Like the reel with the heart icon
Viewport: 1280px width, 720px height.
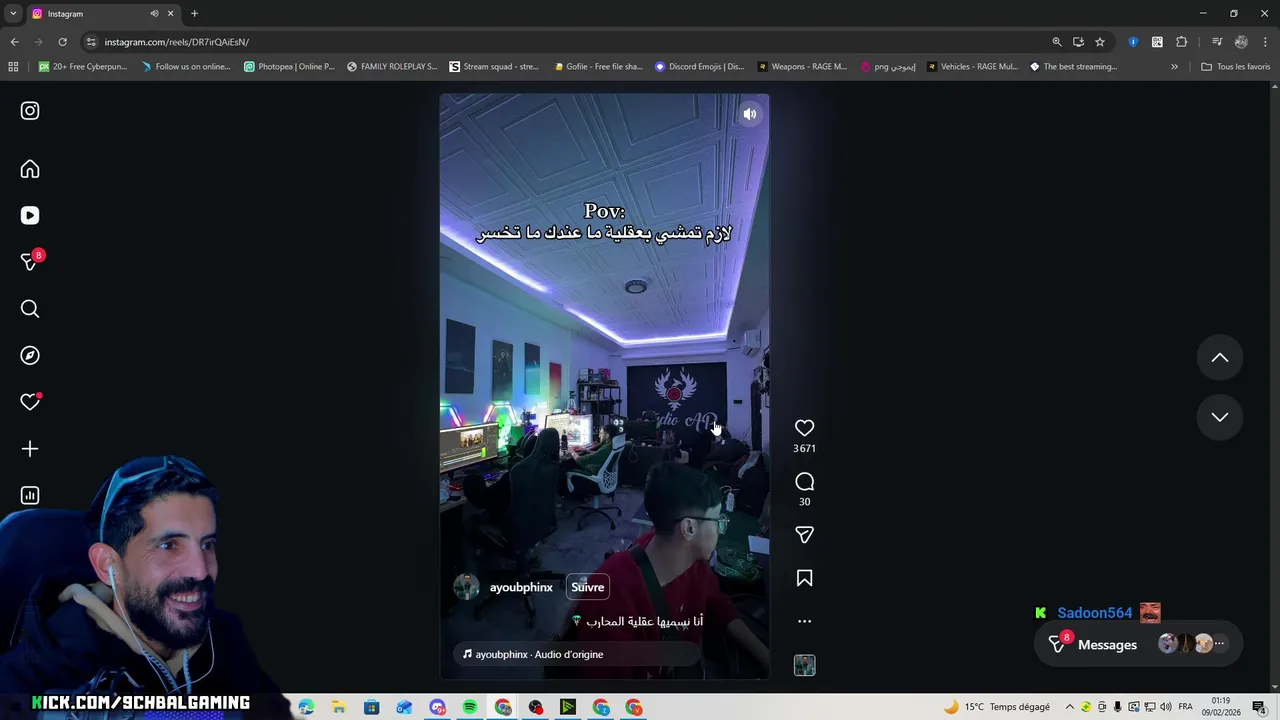(804, 428)
